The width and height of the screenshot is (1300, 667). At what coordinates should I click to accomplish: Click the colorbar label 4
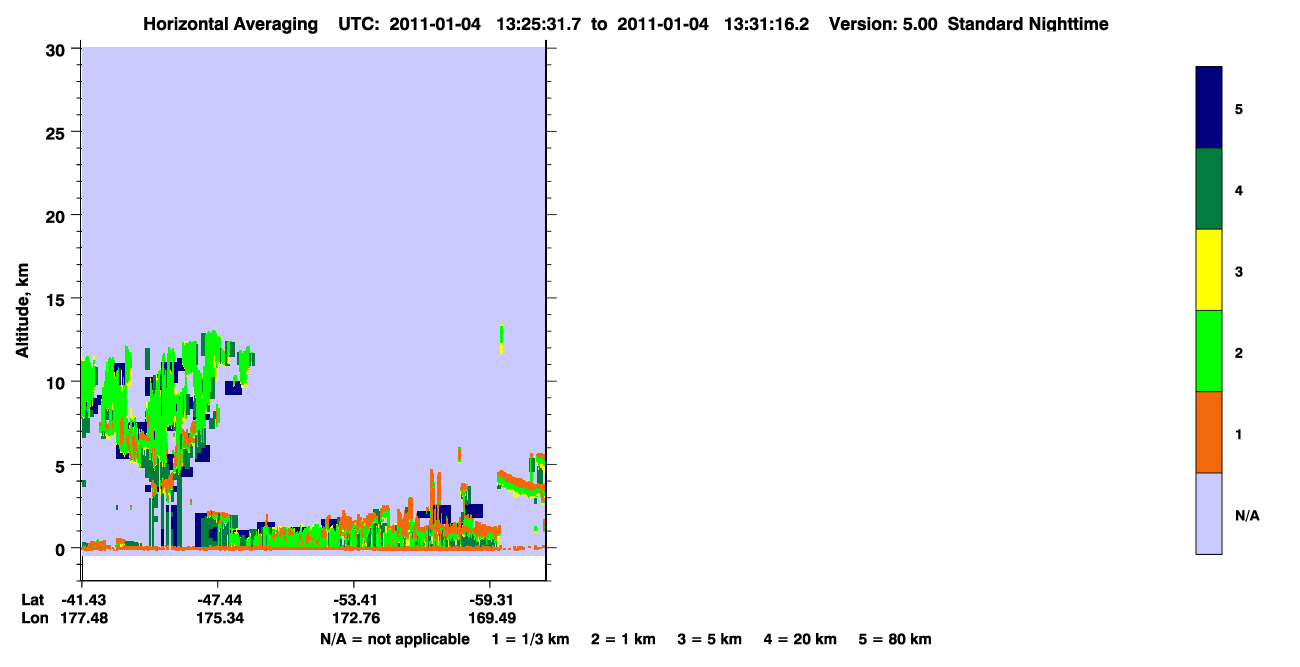(x=1239, y=189)
